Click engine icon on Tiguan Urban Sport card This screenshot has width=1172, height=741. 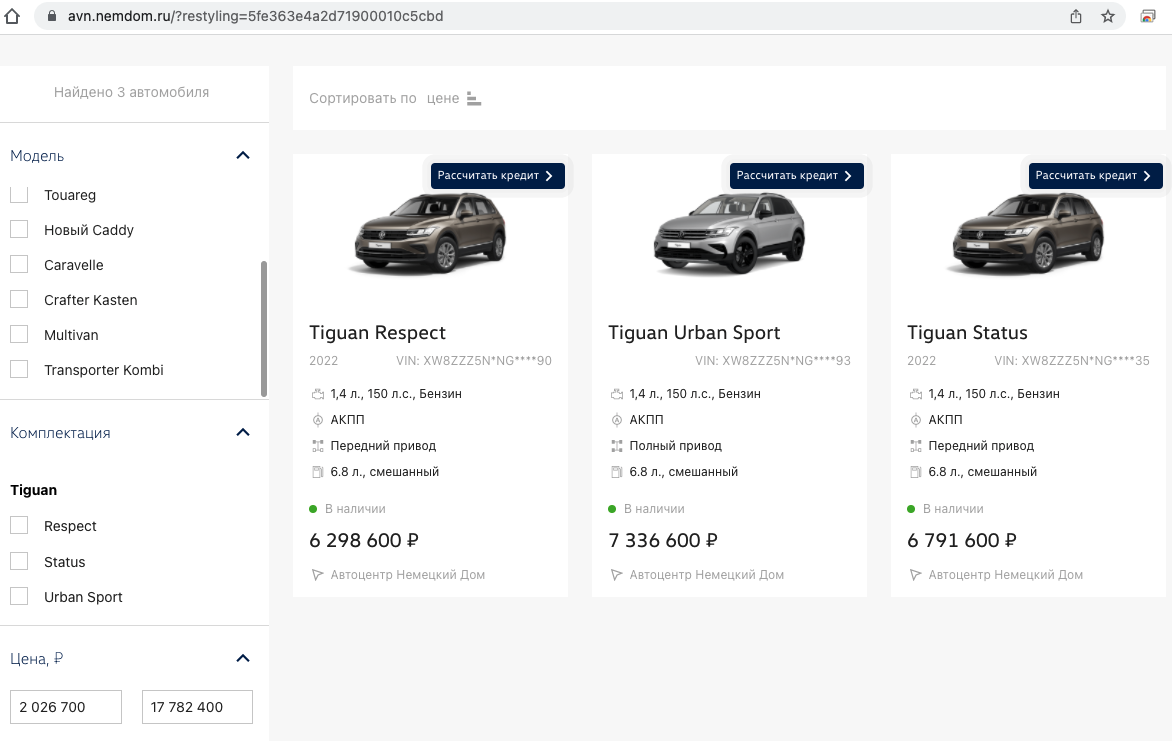[x=617, y=394]
